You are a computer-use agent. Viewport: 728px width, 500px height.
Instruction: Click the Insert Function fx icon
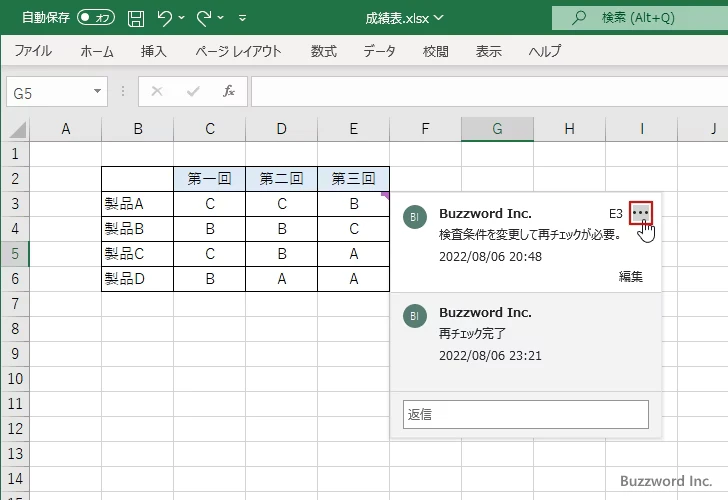[x=229, y=91]
